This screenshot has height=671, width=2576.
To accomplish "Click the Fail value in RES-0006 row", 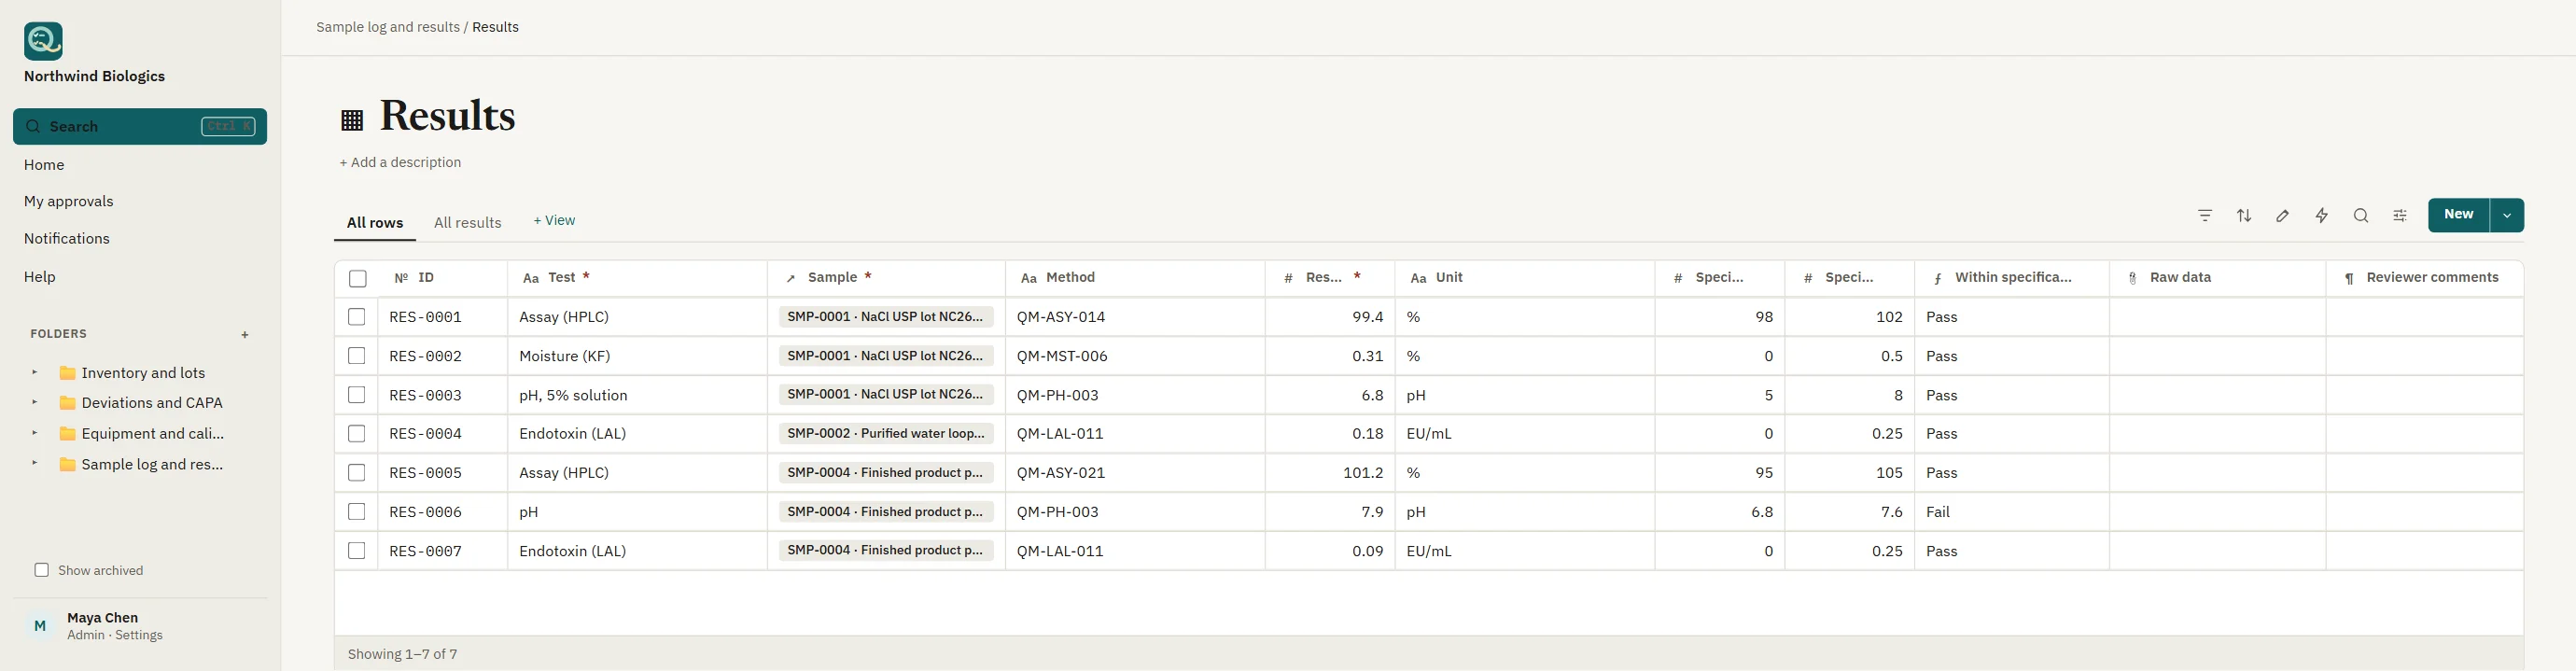I will (x=1938, y=512).
